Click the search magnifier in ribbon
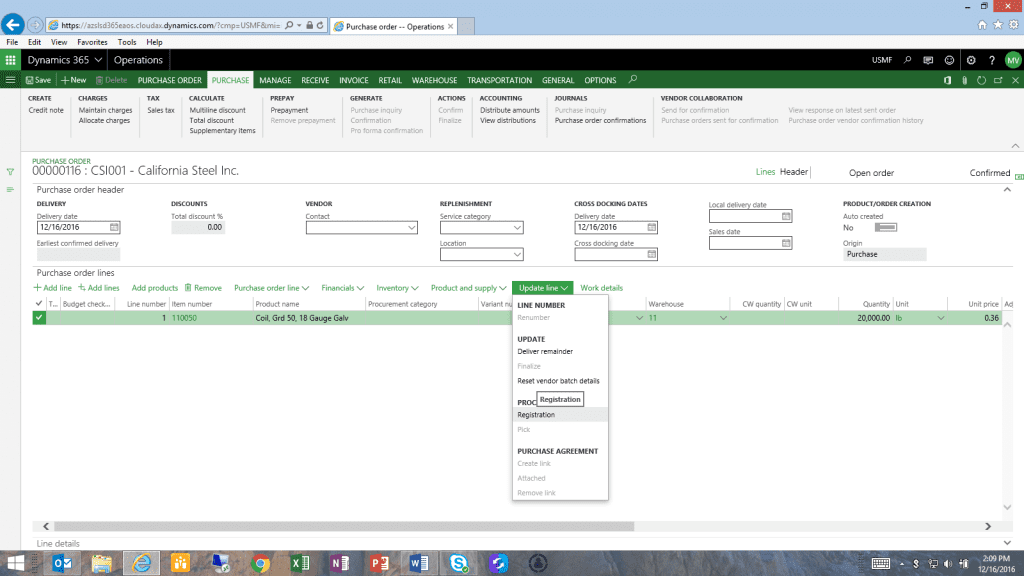Screen dimensions: 1024x576 pyautogui.click(x=632, y=80)
